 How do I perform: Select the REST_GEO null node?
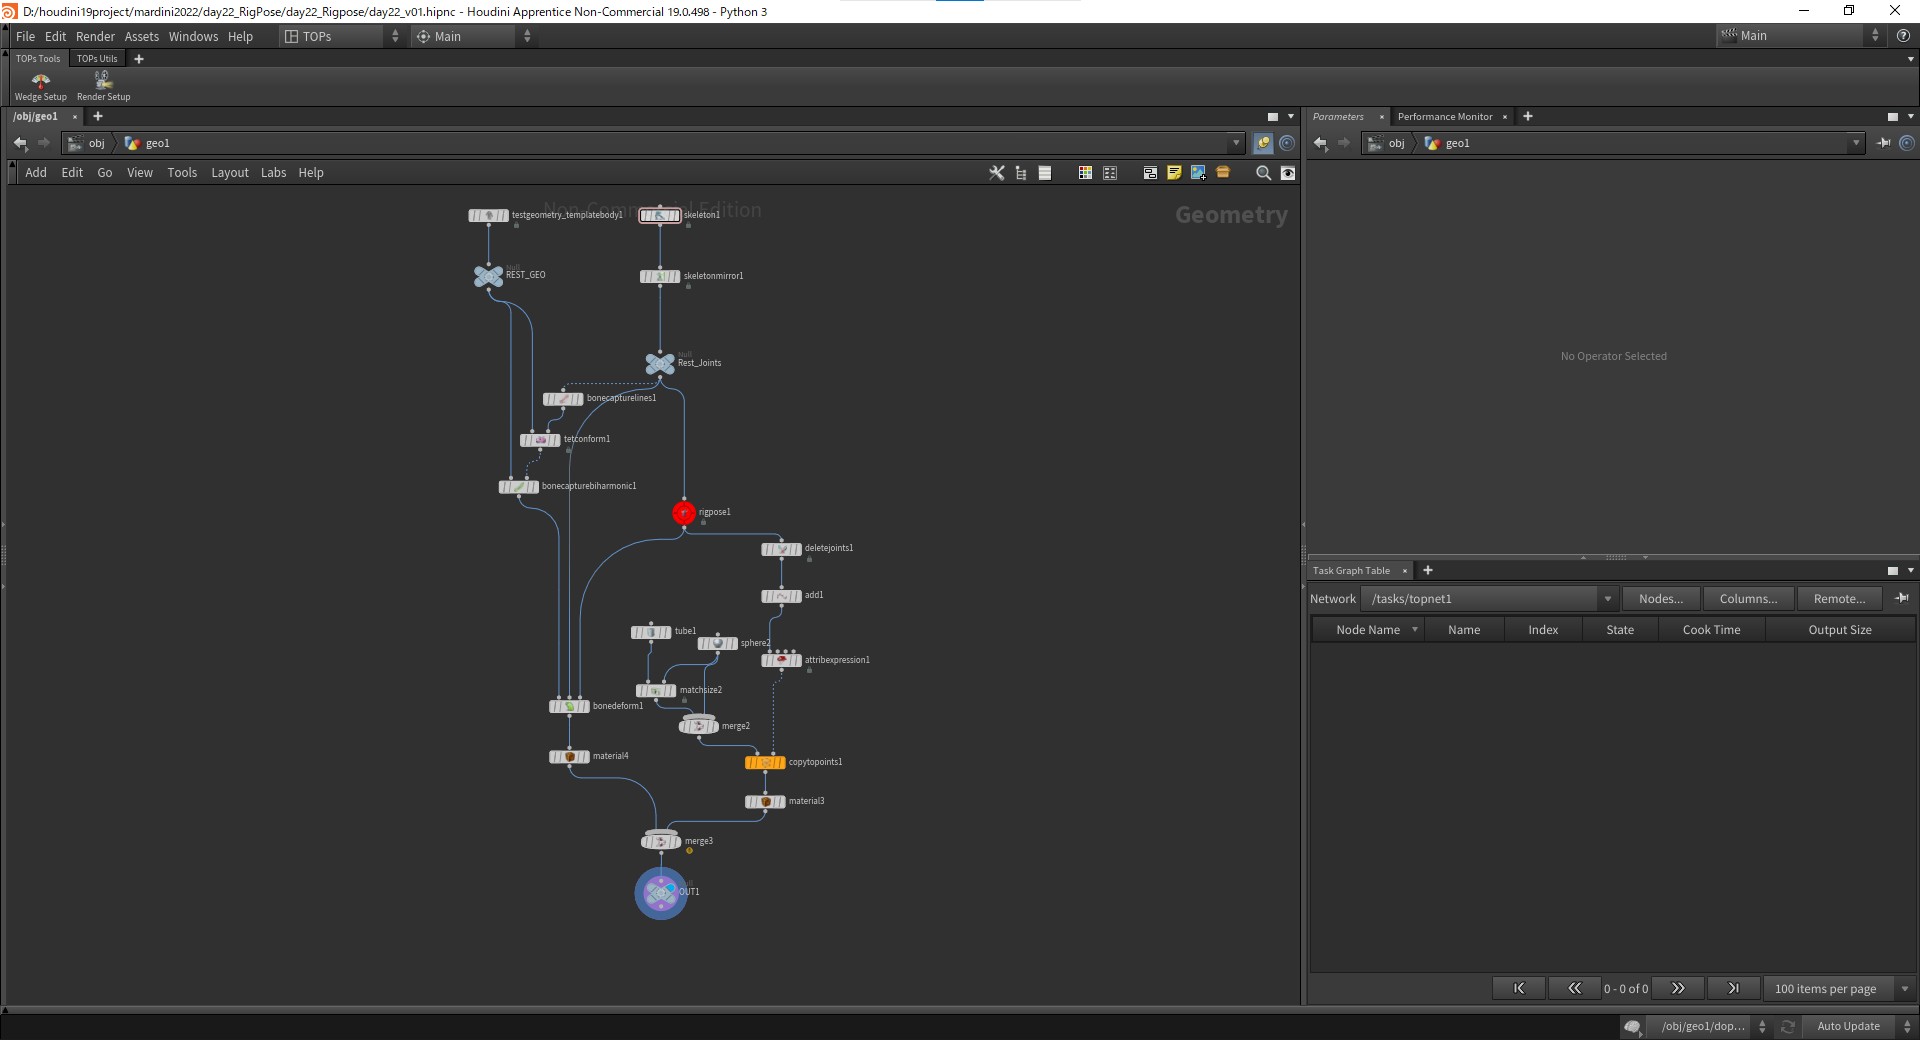click(488, 276)
